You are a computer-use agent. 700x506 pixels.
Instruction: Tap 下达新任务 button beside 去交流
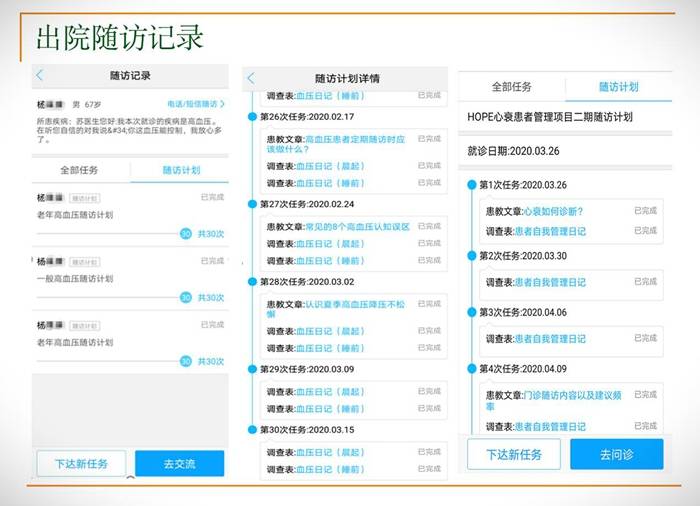(x=81, y=464)
